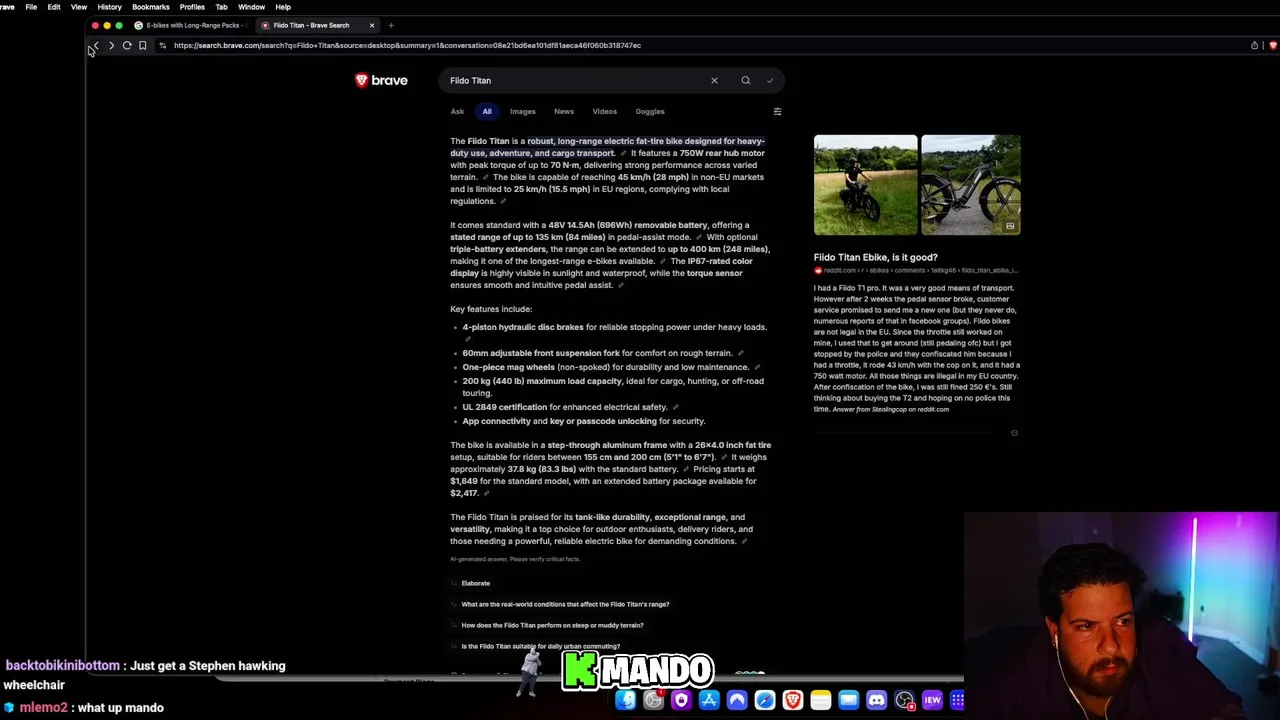Open NordVPN from the Dock

[x=737, y=700]
